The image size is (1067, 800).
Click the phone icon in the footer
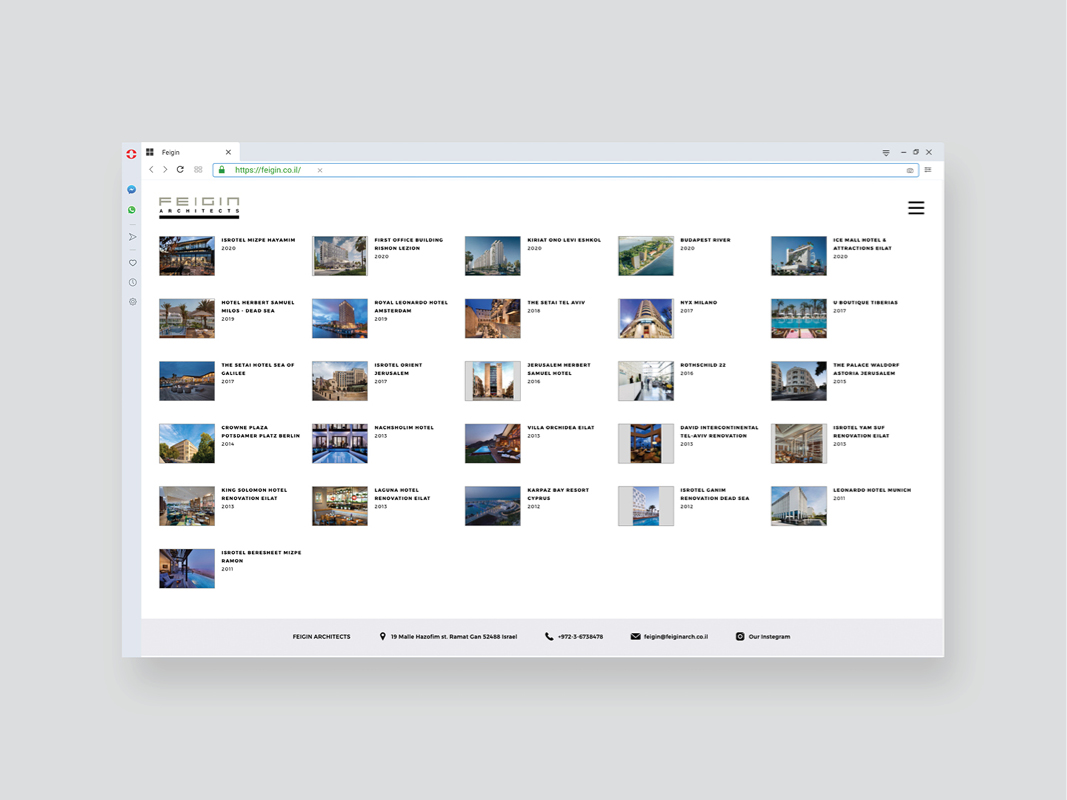pos(549,637)
